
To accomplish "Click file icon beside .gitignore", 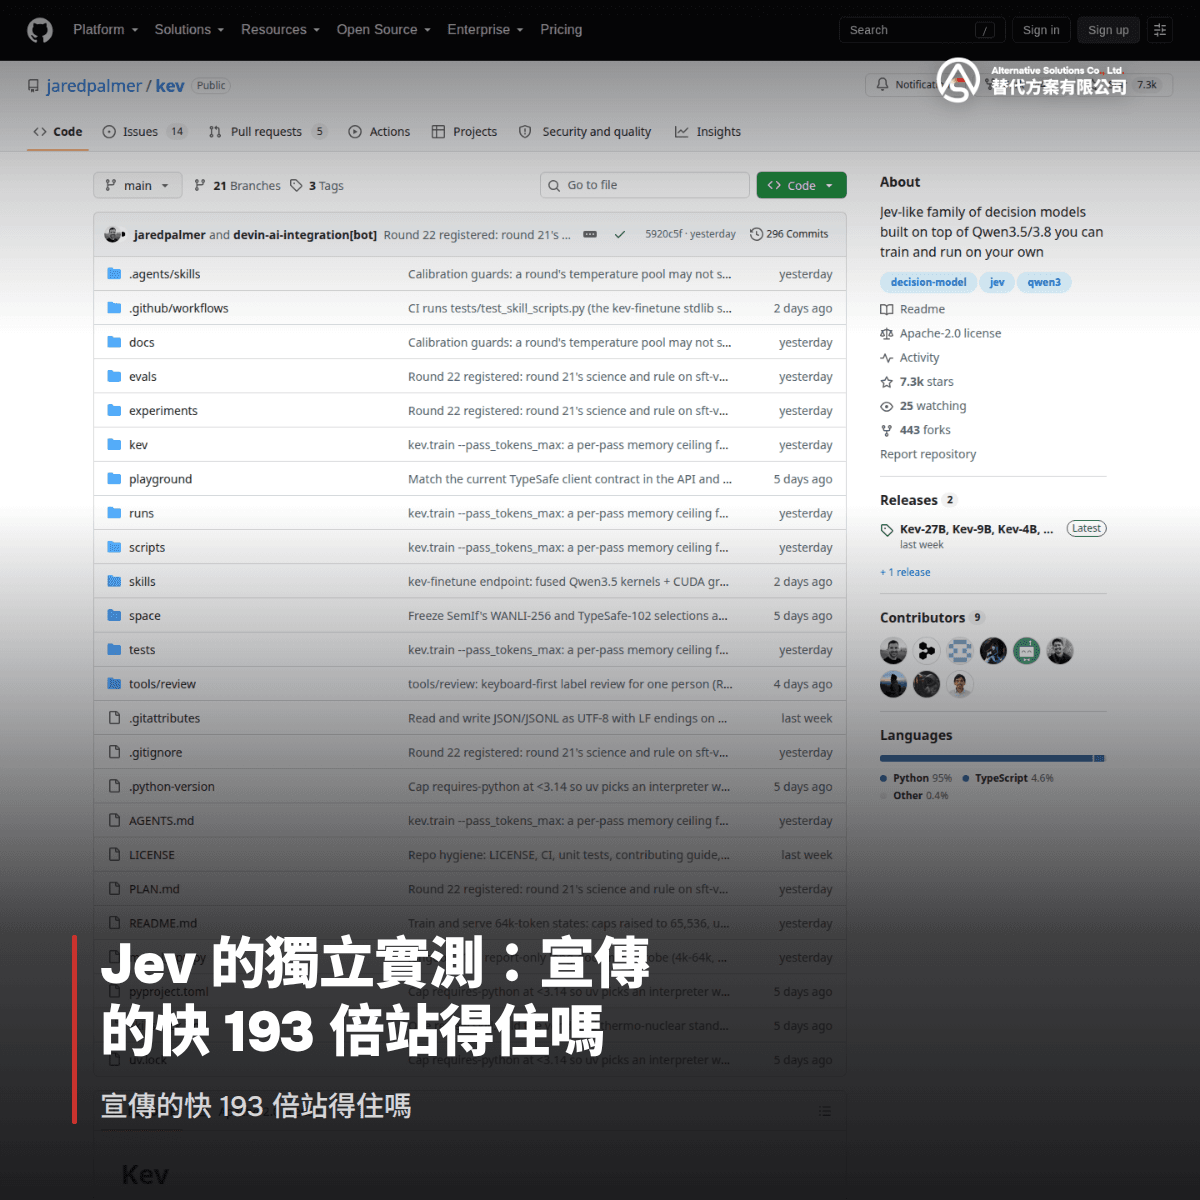I will pos(114,752).
